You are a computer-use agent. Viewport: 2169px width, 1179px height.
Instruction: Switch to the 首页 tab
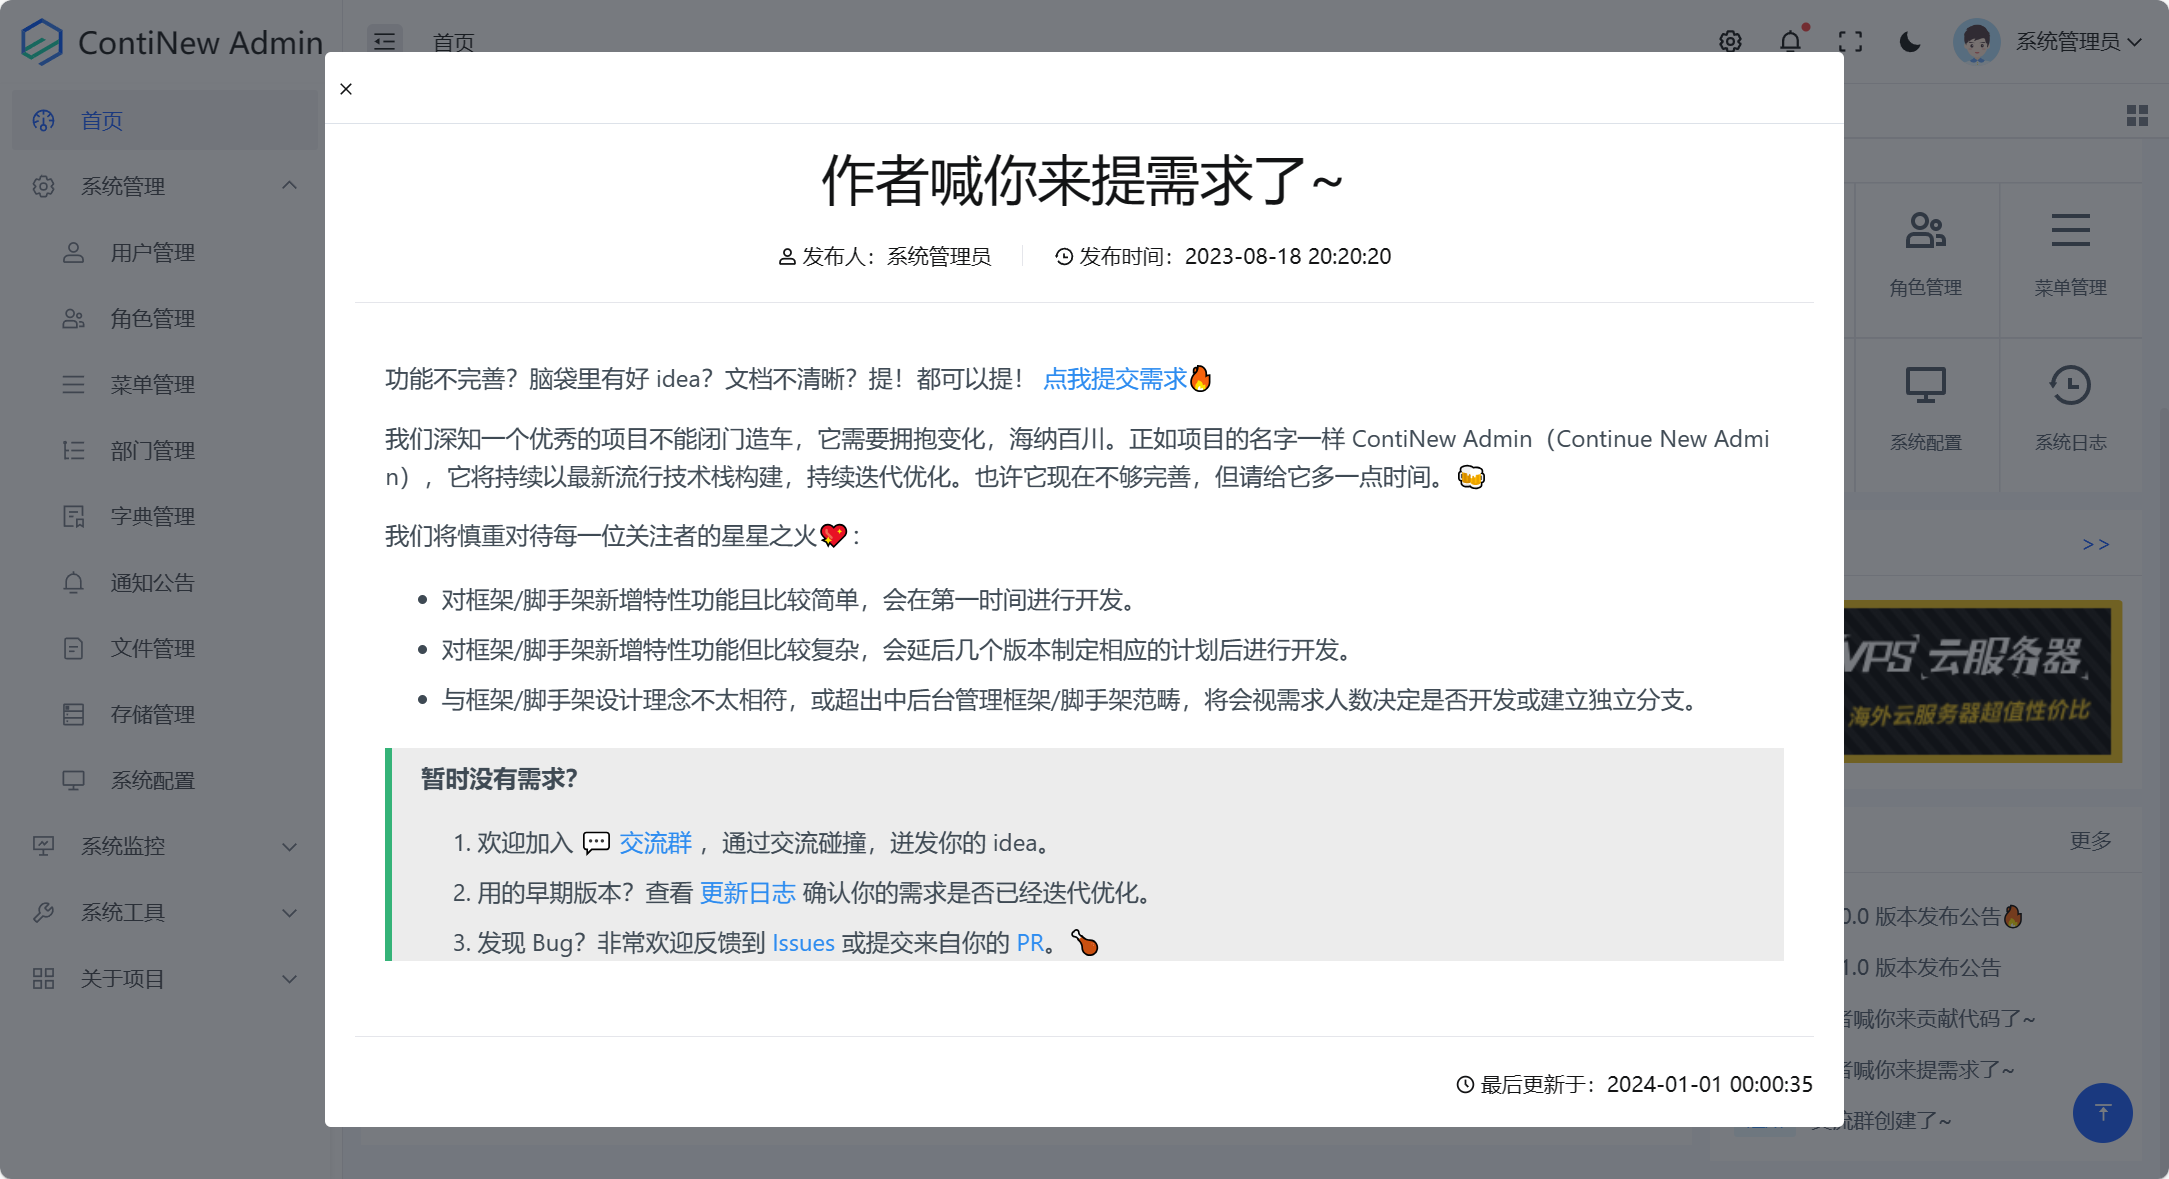click(453, 41)
